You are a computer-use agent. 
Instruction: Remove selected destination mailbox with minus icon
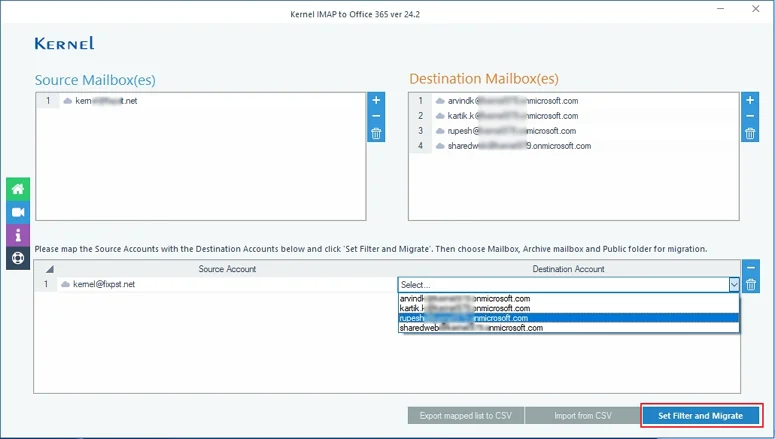tap(750, 117)
